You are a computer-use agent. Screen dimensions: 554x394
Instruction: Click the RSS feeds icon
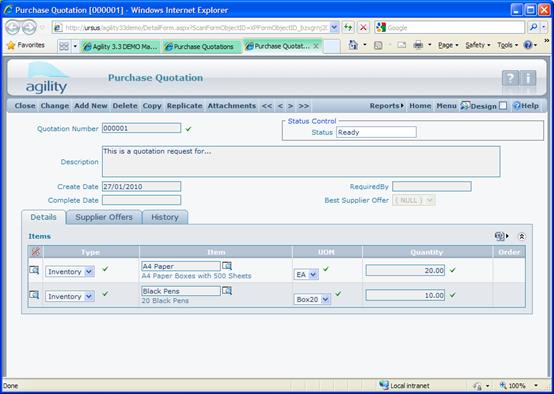[x=378, y=45]
